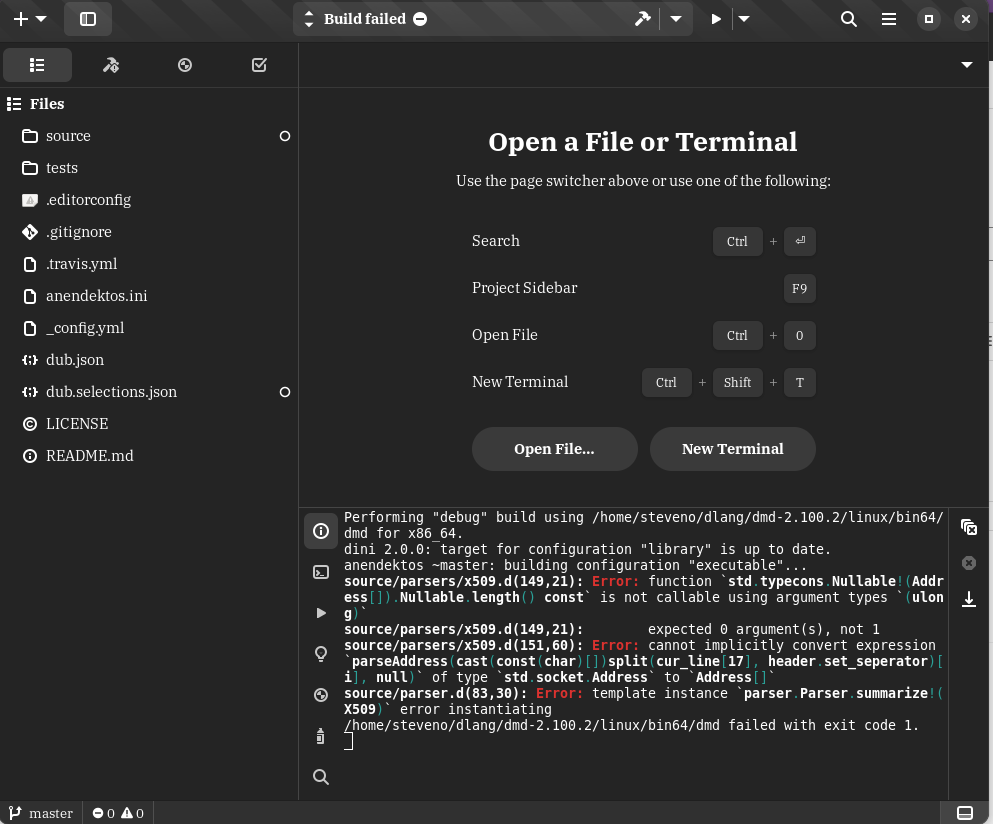Open the build options dropdown arrow
Viewport: 993px width, 824px height.
[x=676, y=19]
